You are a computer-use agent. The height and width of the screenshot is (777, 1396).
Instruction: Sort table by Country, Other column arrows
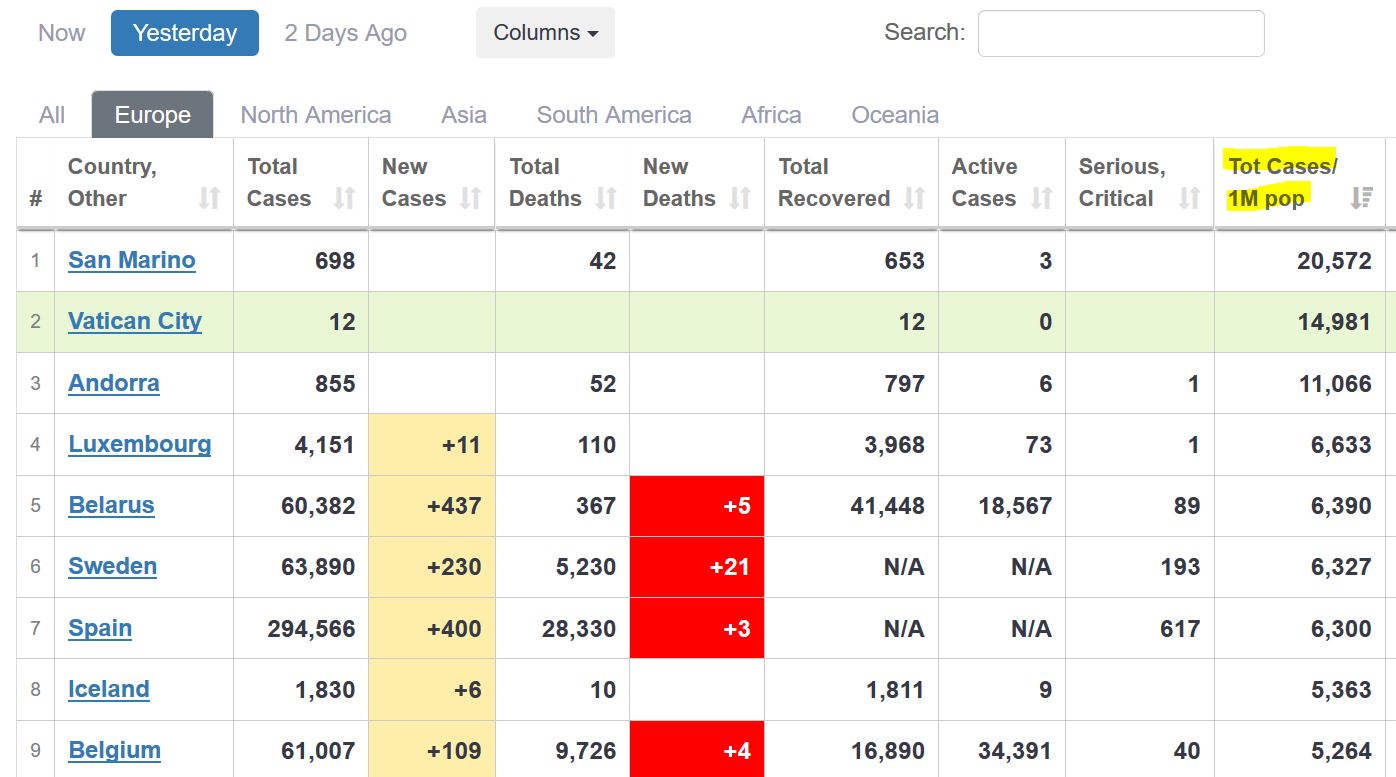209,198
